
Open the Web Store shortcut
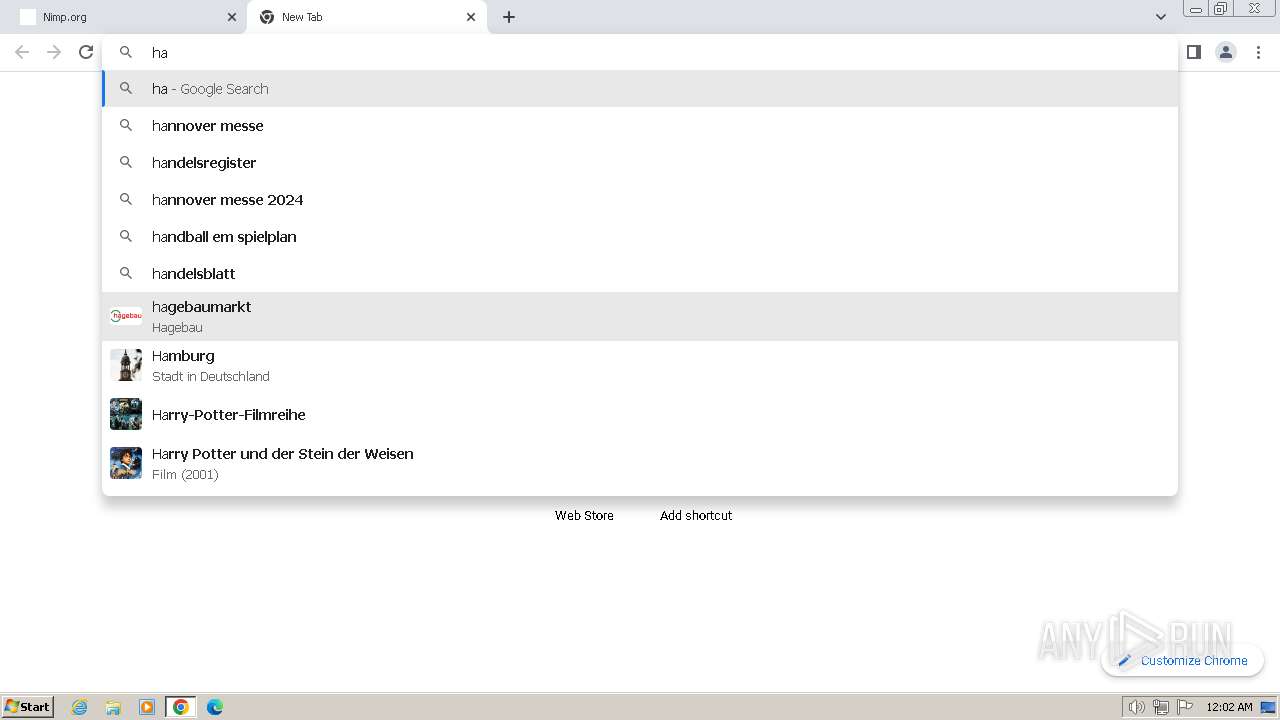(584, 515)
